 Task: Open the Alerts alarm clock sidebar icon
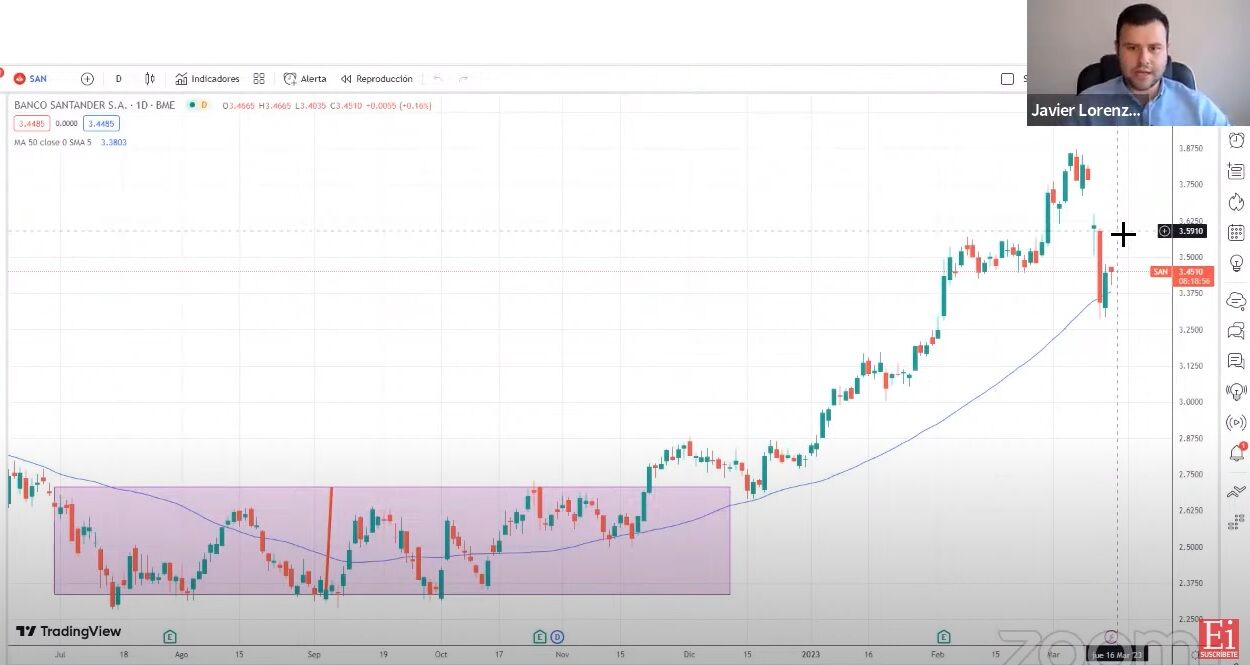tap(1236, 140)
